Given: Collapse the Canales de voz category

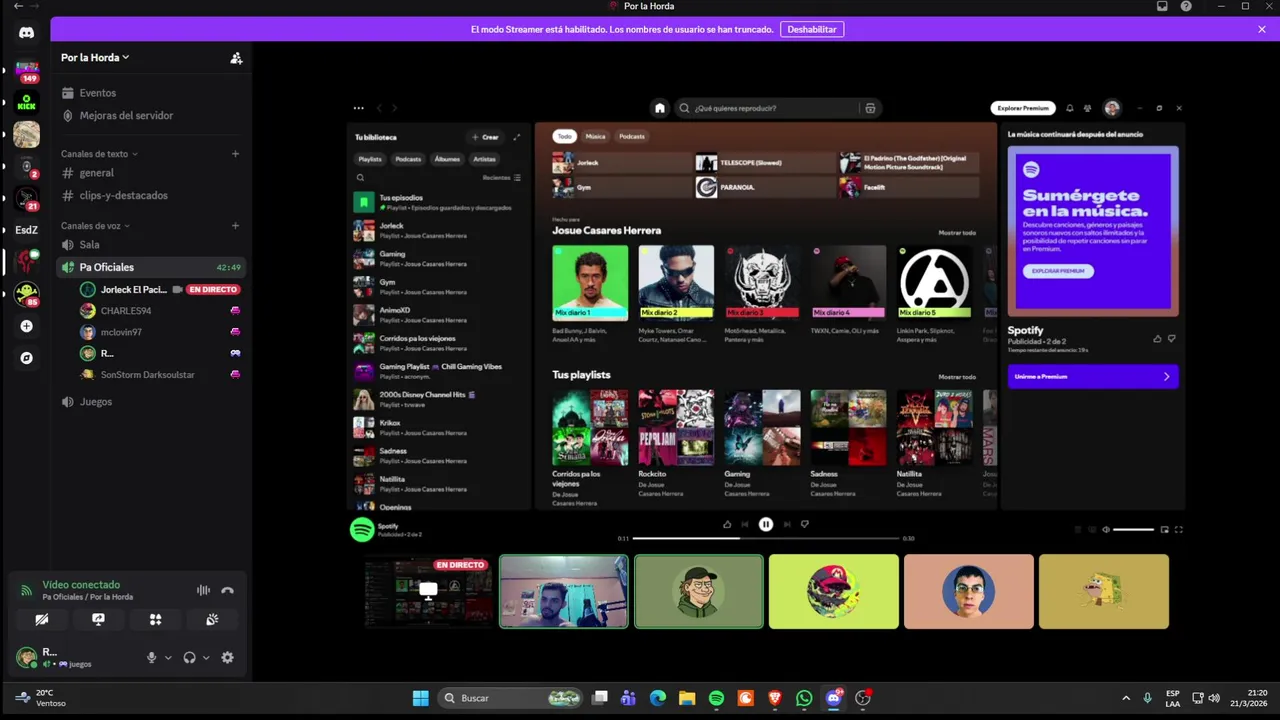Looking at the screenshot, I should (x=95, y=226).
